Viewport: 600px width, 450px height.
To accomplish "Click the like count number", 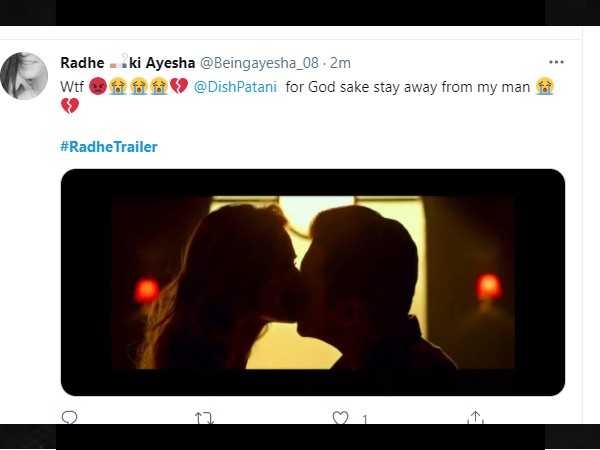I will (365, 419).
